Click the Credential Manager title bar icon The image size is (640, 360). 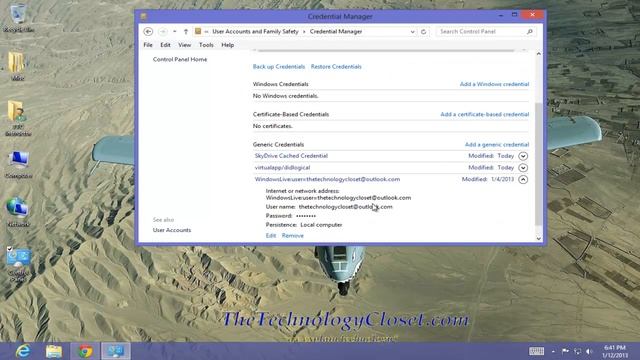click(x=143, y=16)
